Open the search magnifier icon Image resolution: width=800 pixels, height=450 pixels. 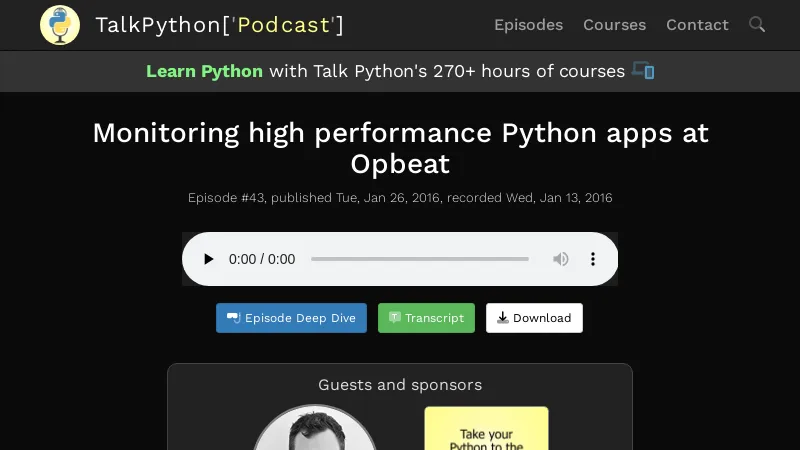pos(757,24)
